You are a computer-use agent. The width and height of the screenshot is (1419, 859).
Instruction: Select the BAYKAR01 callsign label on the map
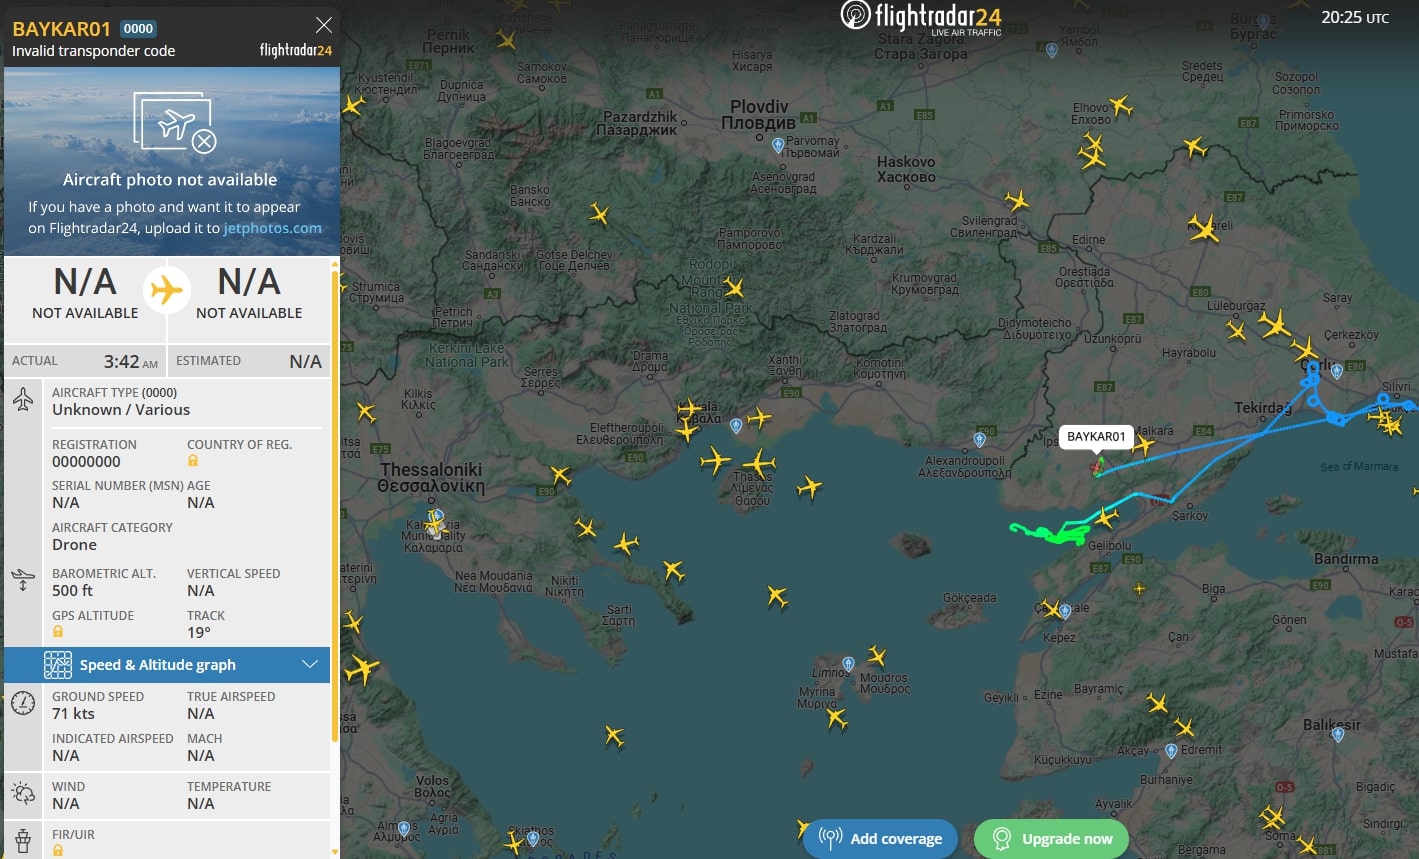click(1096, 437)
